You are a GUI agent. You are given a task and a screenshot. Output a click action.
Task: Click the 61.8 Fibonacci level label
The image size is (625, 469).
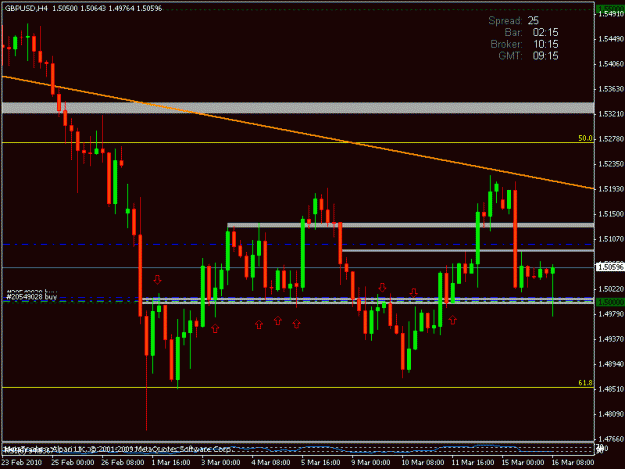(585, 383)
